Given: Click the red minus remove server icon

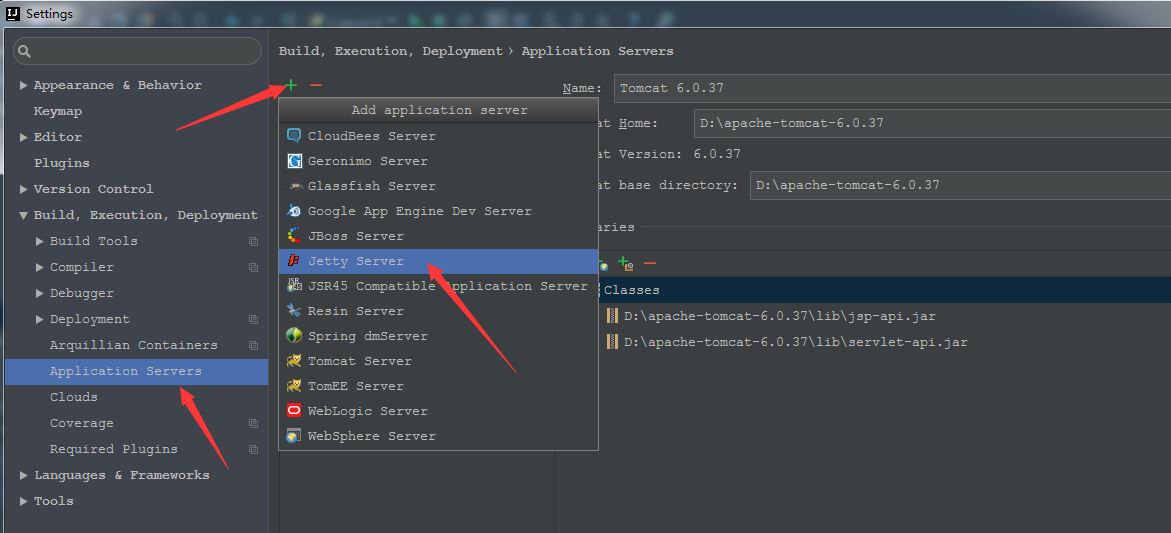Looking at the screenshot, I should pyautogui.click(x=316, y=86).
